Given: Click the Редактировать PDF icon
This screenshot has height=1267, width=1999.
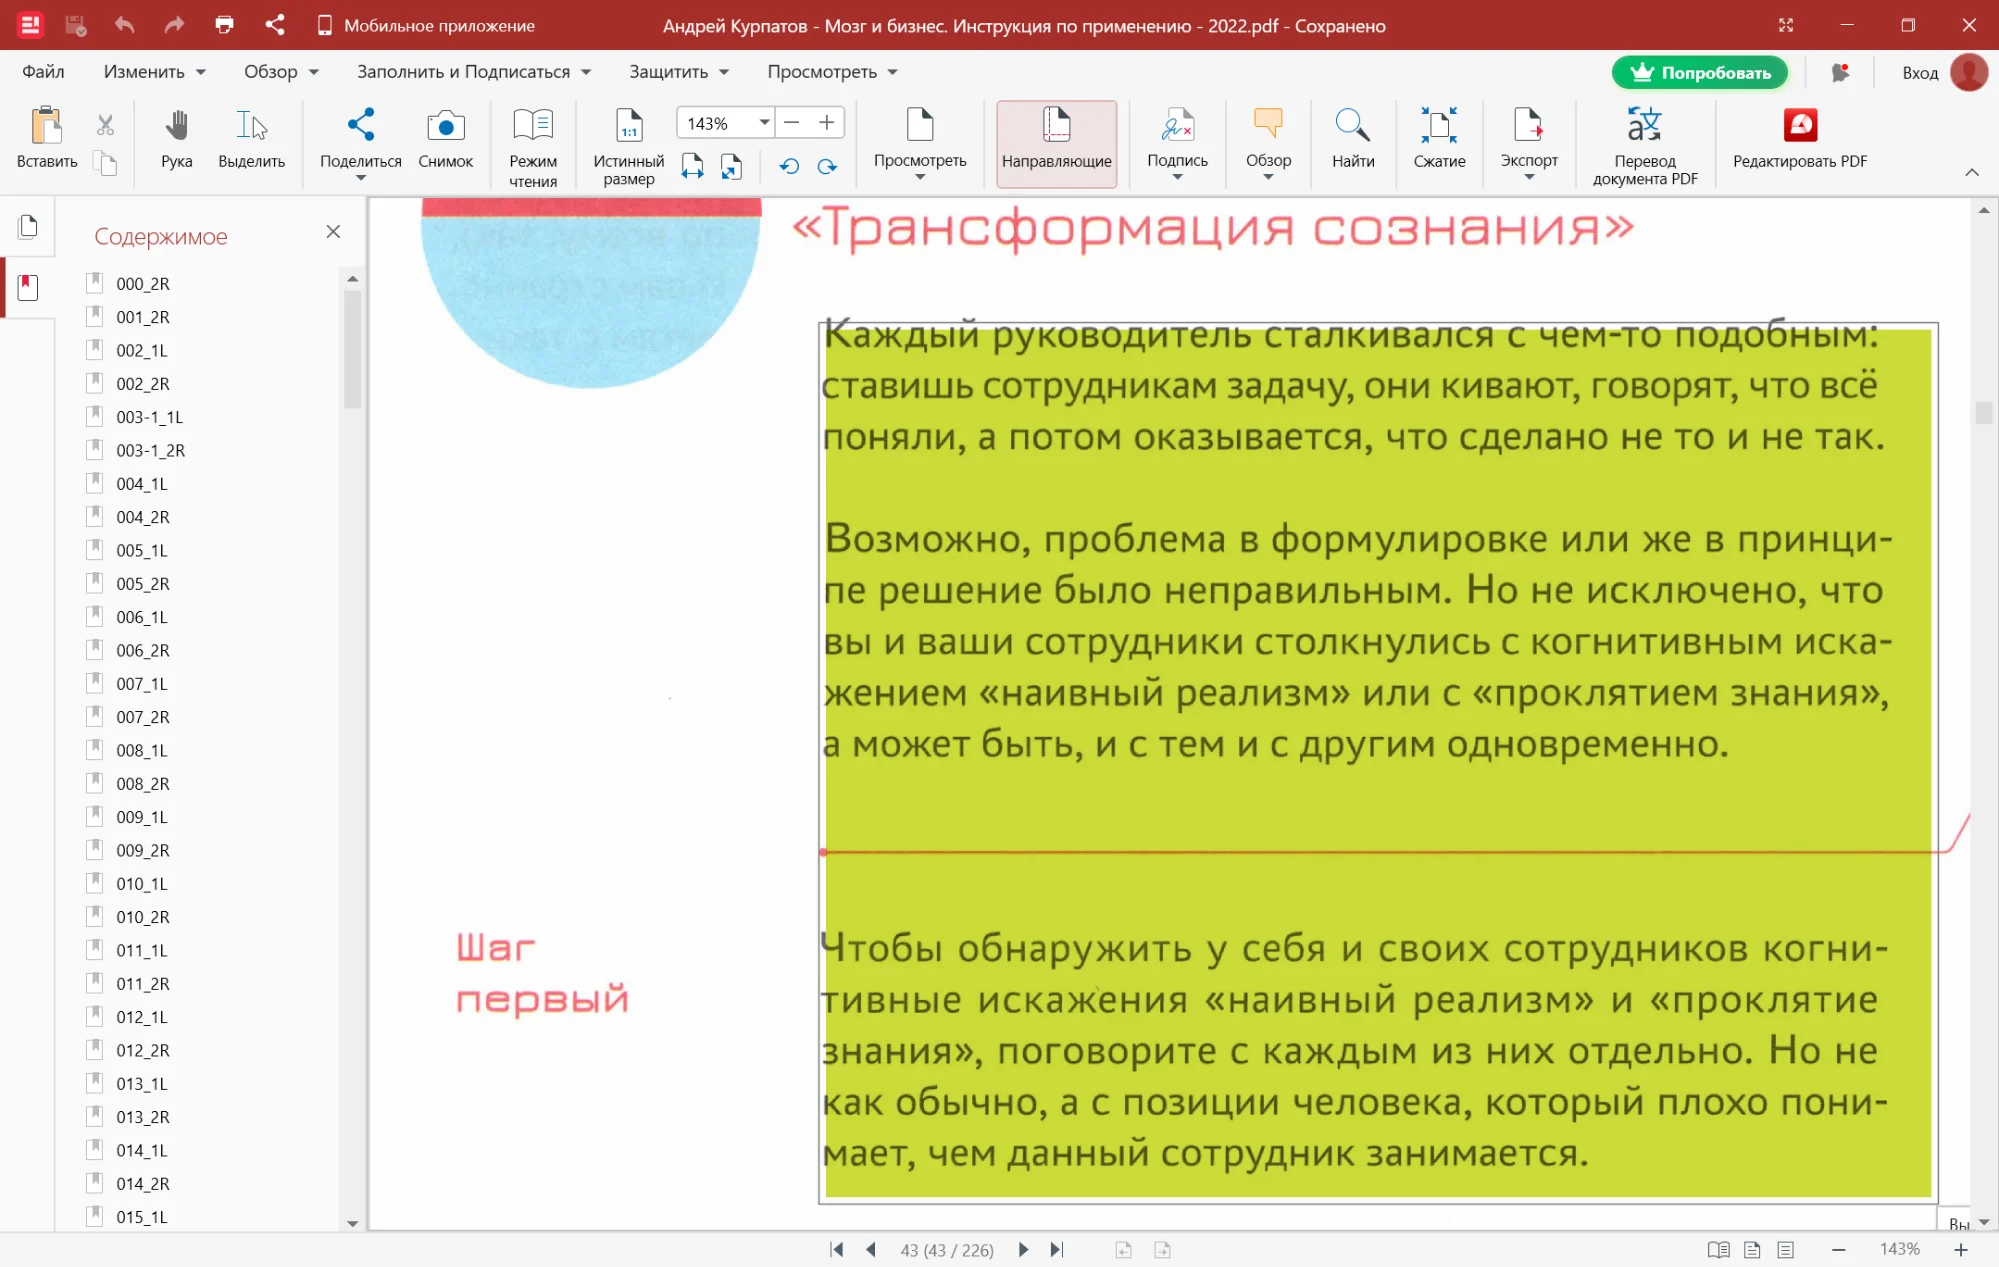Looking at the screenshot, I should 1799,126.
